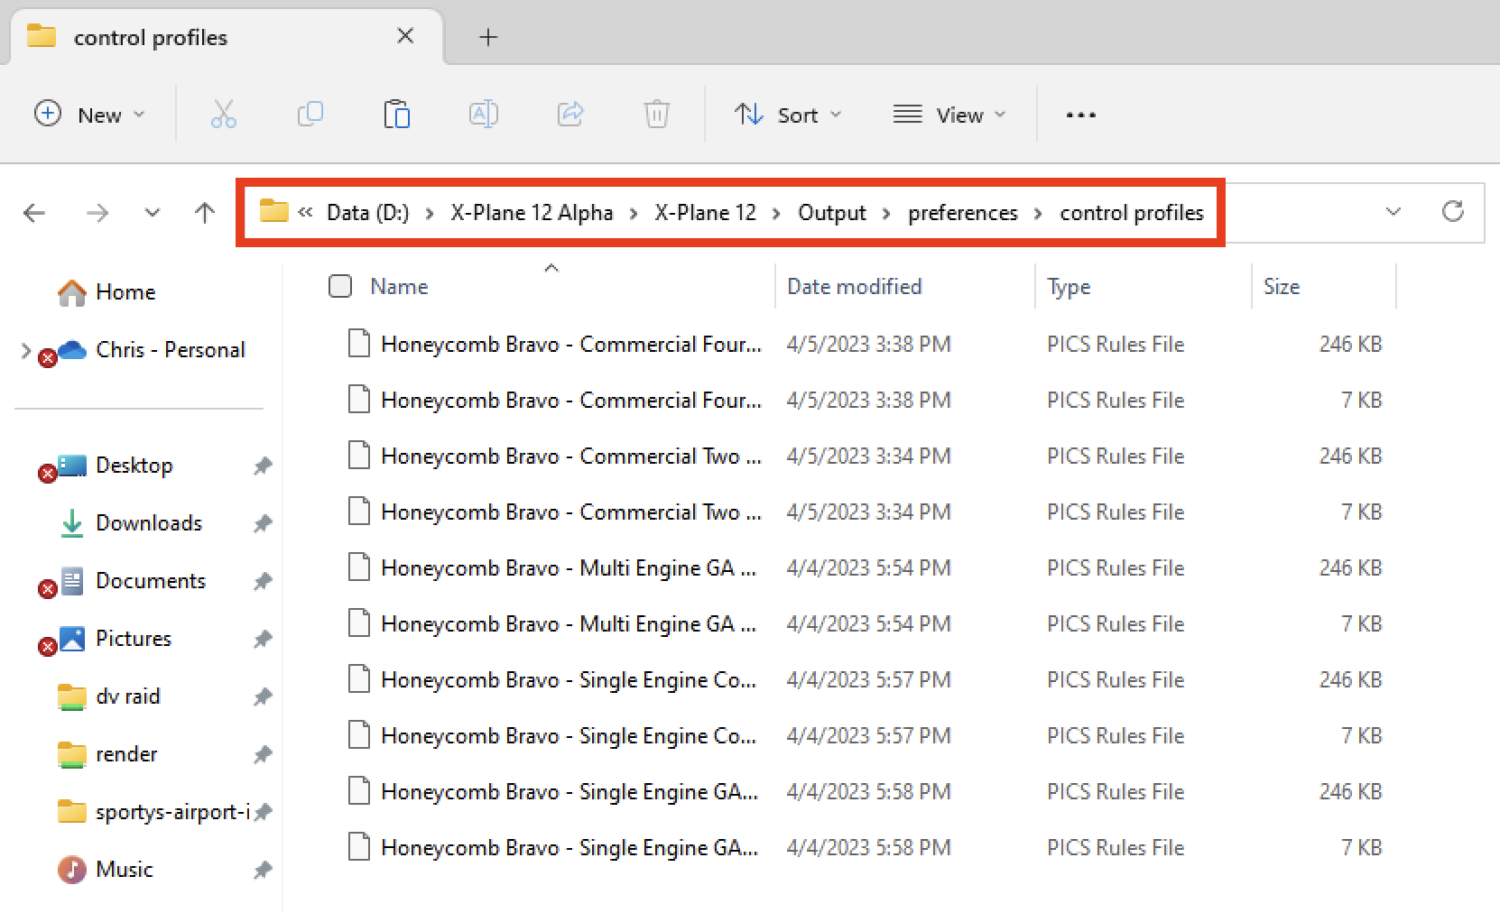Click the Delete icon in the toolbar

tap(656, 114)
